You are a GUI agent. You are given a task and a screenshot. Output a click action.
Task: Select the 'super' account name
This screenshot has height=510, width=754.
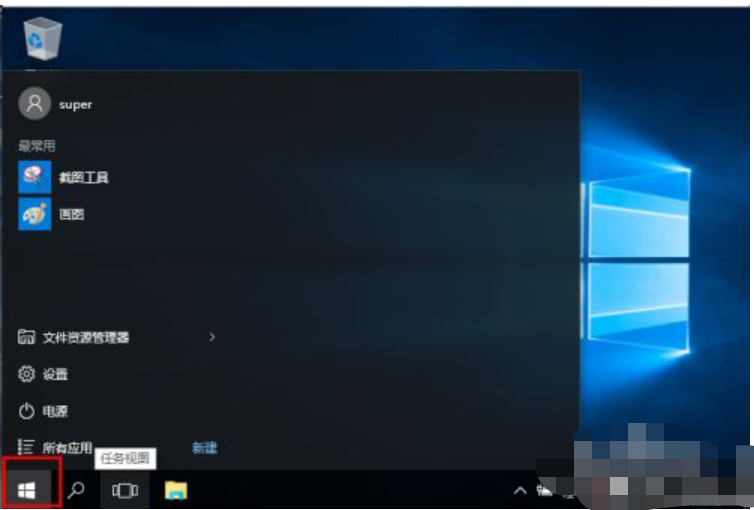tap(75, 105)
